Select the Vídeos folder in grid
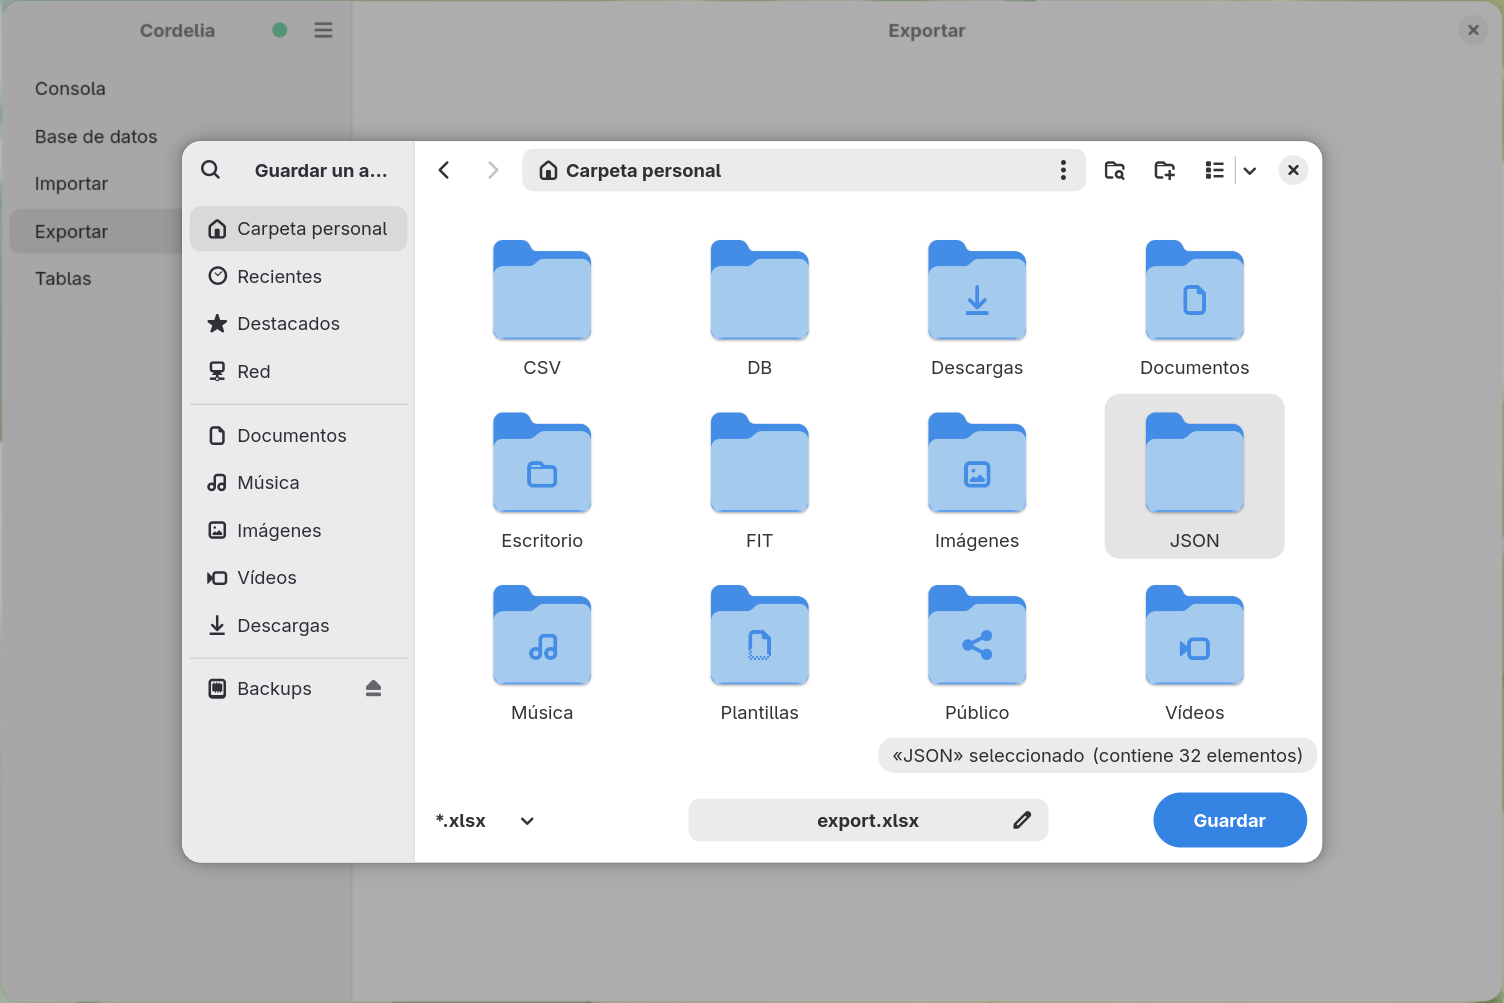Screen dimensions: 1504x1003 [1195, 650]
